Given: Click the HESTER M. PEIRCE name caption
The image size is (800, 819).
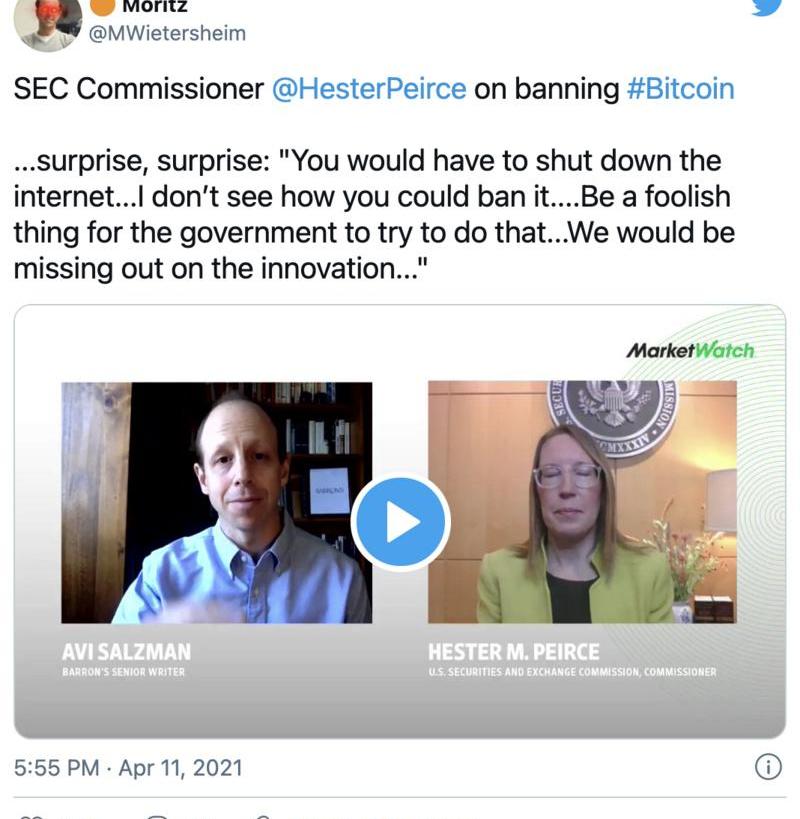Looking at the screenshot, I should tap(513, 652).
